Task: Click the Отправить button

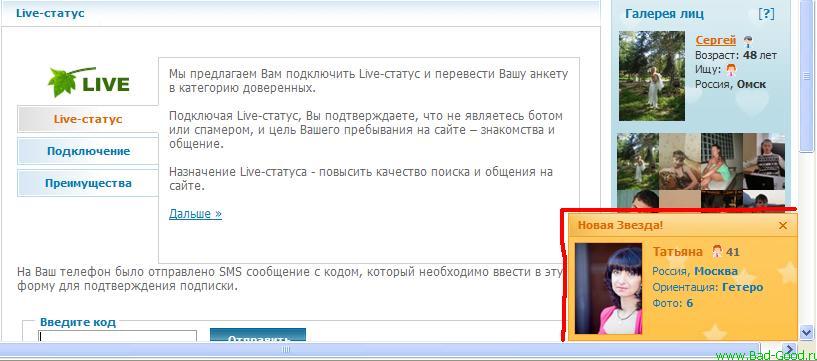Action: point(258,335)
